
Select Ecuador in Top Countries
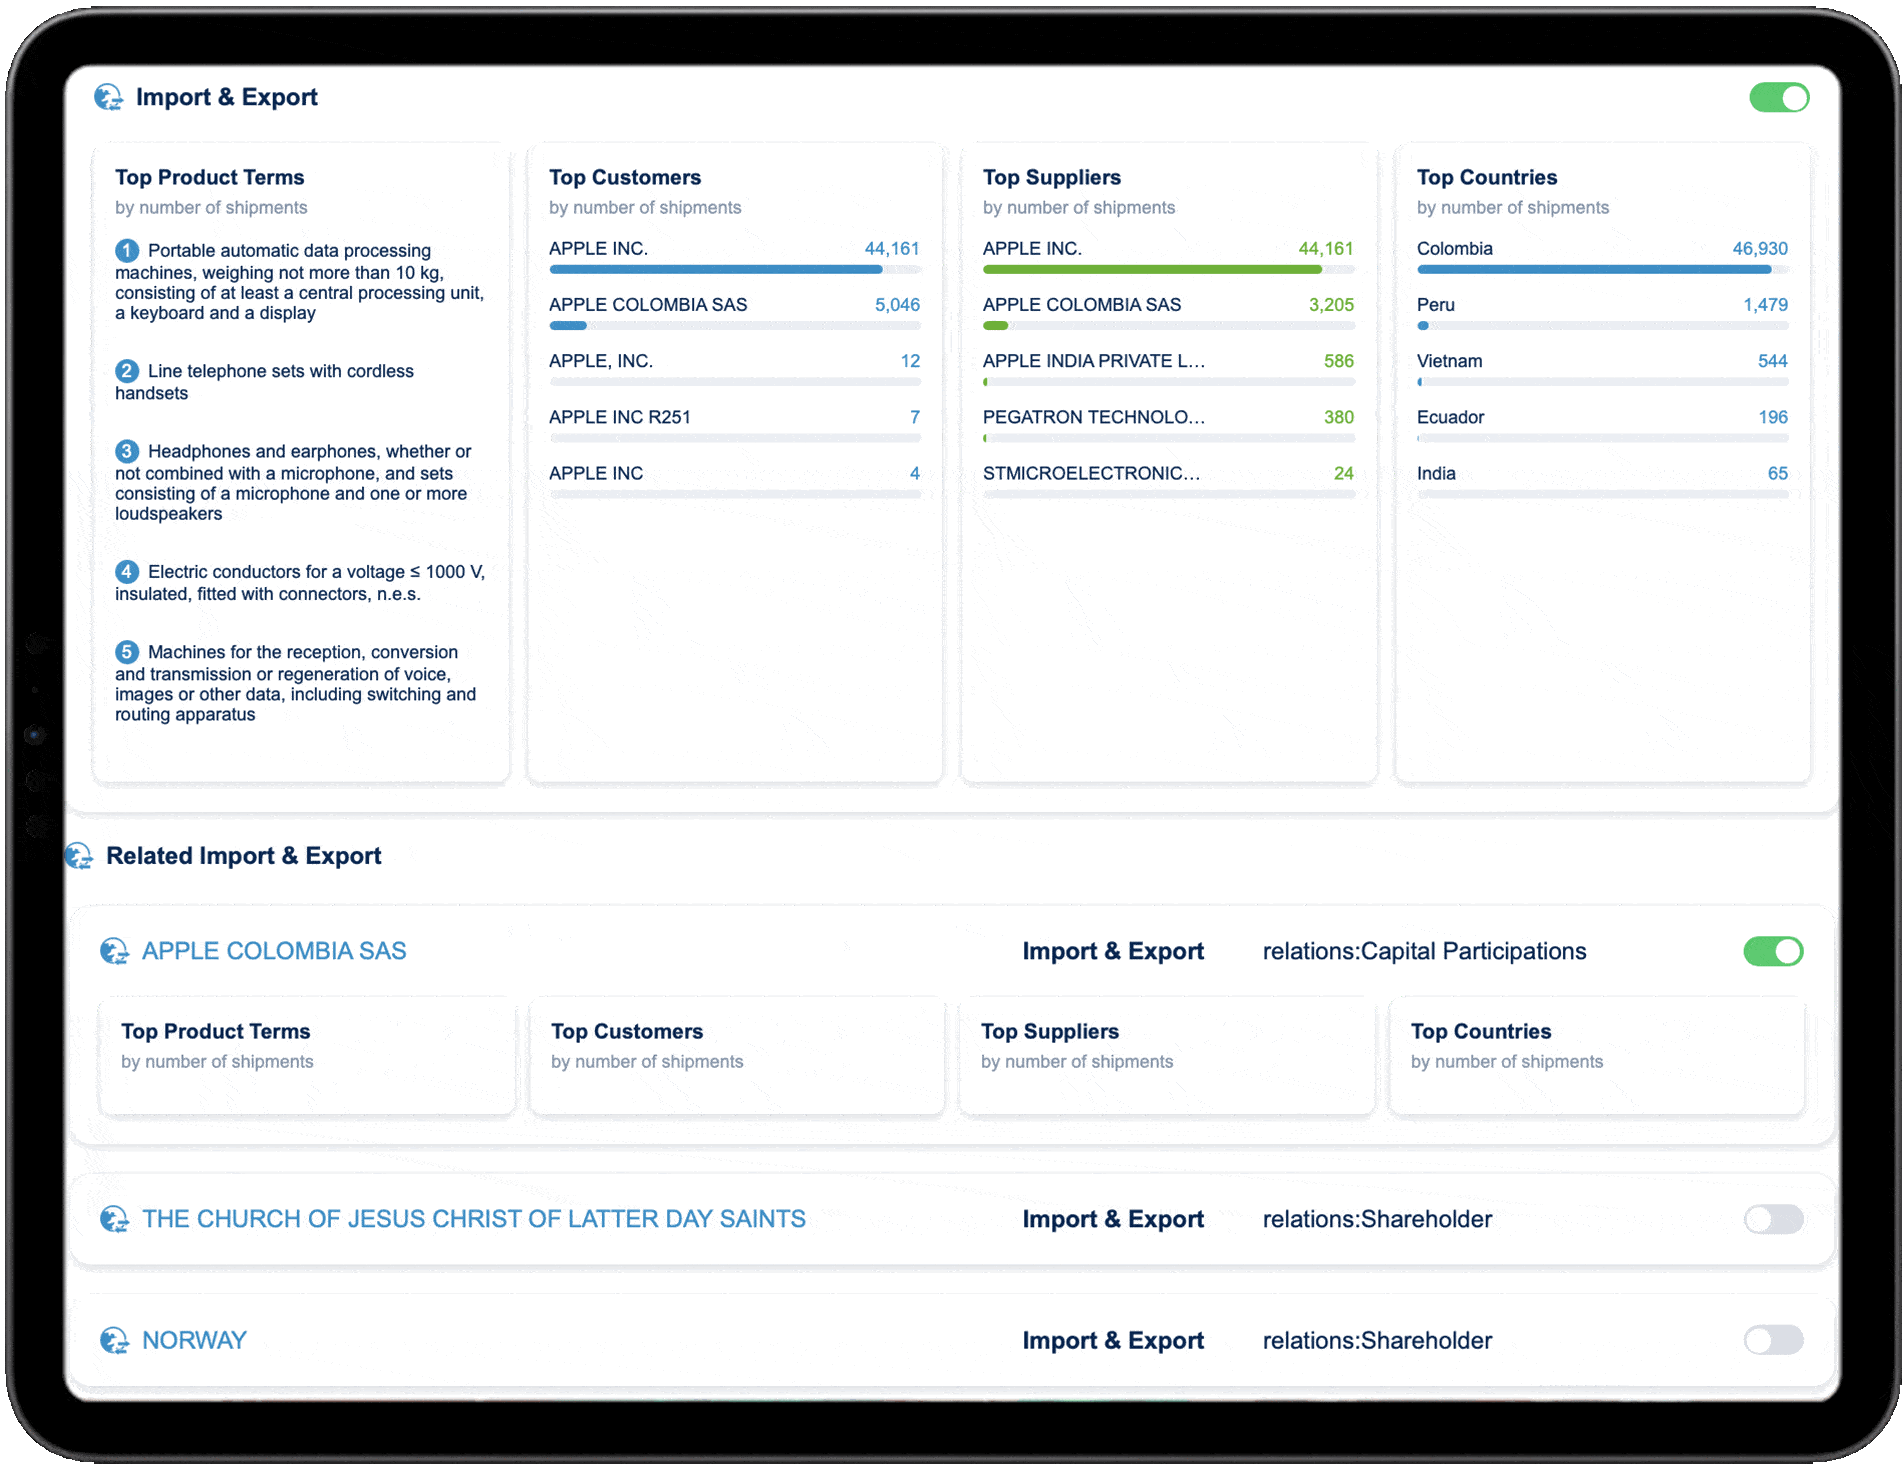click(1451, 417)
